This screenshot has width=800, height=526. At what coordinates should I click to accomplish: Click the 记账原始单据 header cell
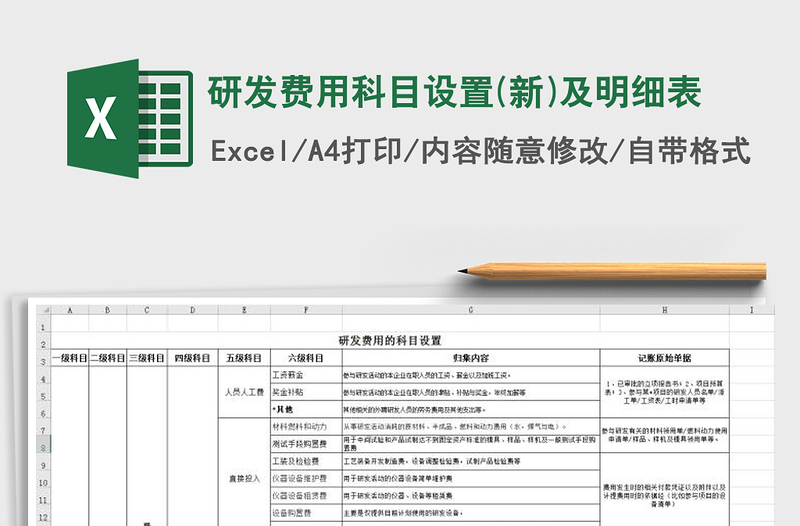(665, 358)
